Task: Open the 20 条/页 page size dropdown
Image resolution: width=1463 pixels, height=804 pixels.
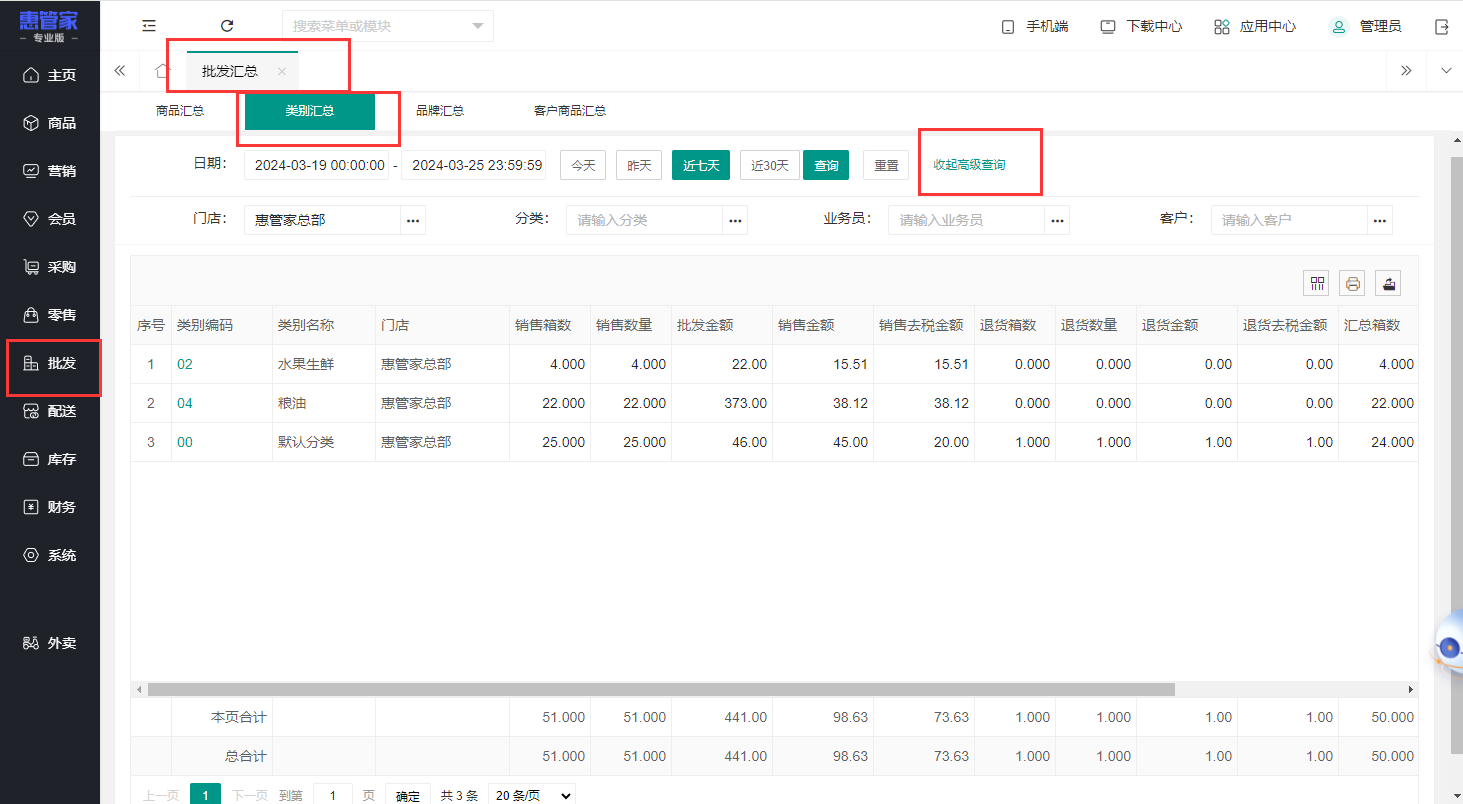Action: (x=532, y=796)
